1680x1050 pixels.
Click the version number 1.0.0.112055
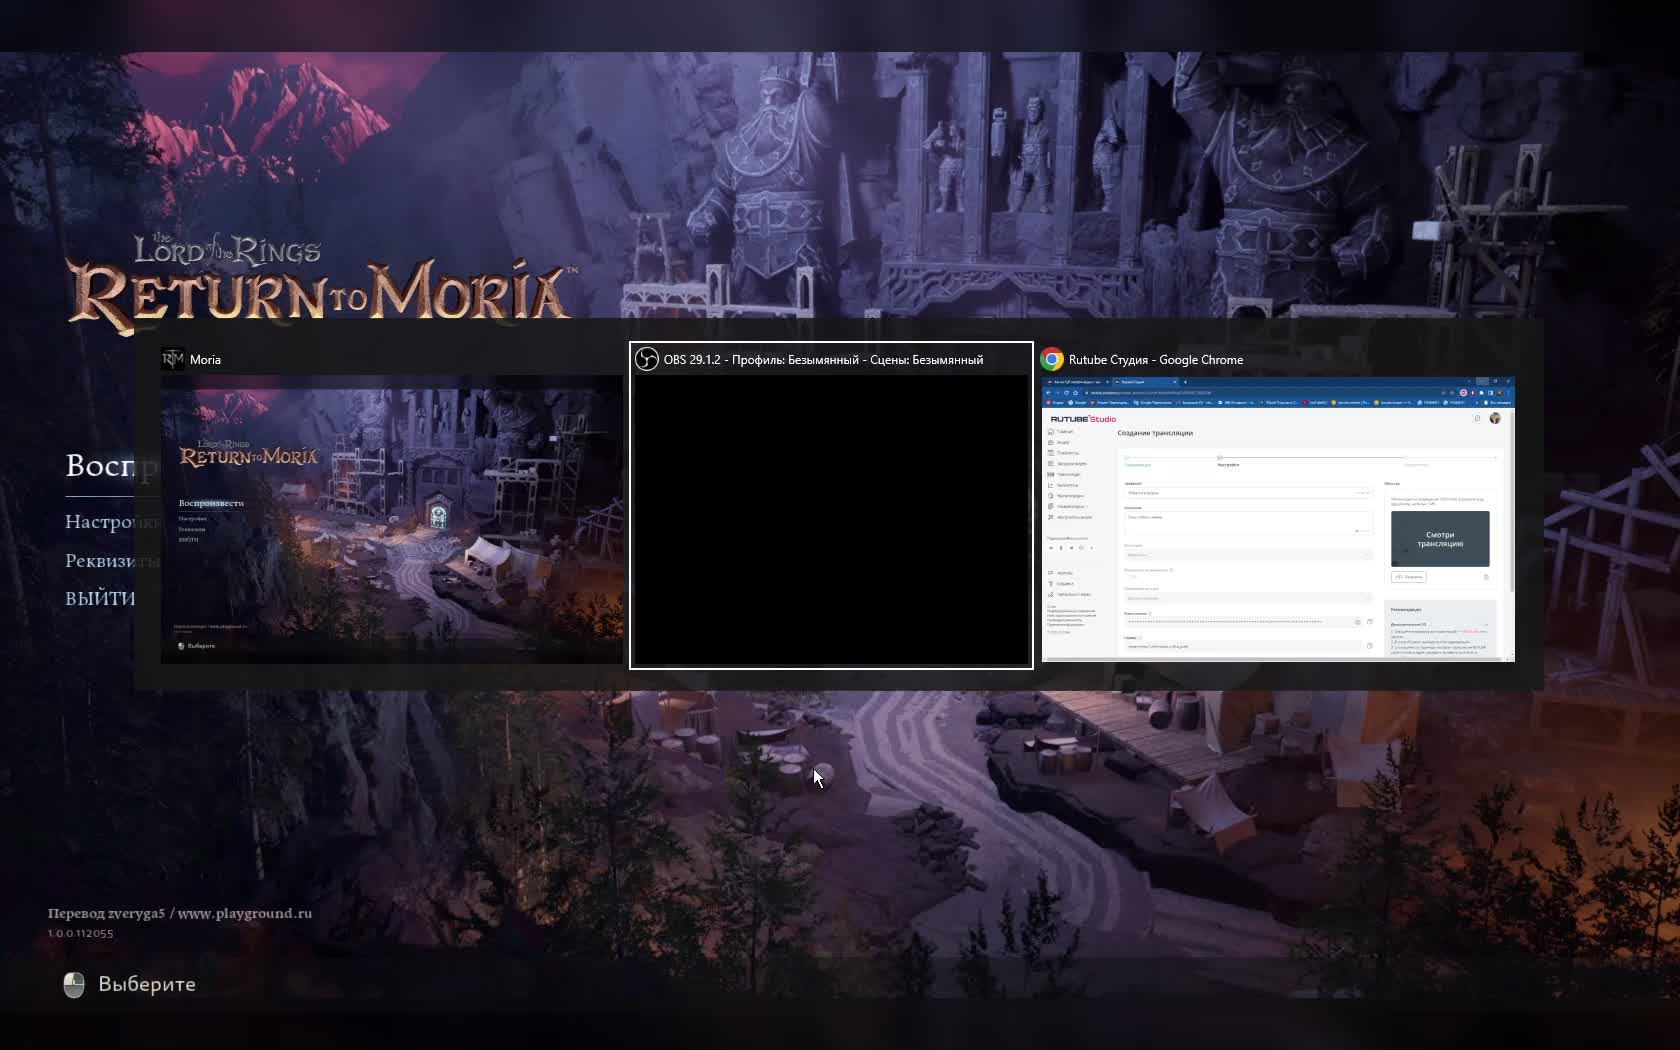pos(81,933)
